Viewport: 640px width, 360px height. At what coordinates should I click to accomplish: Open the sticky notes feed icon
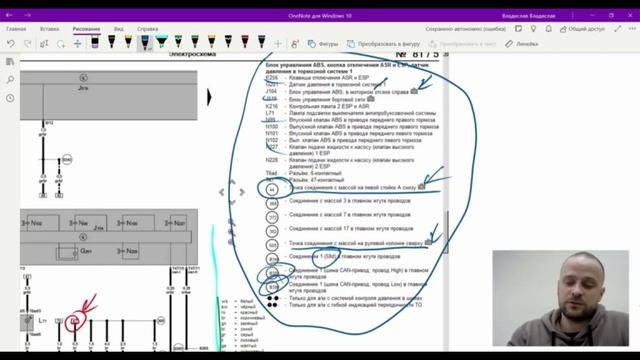(518, 29)
